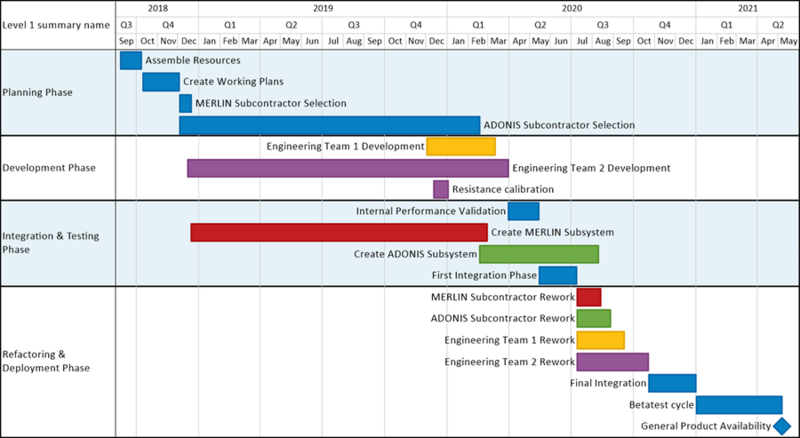
Task: Select the Create Working Plans bar
Action: click(161, 82)
